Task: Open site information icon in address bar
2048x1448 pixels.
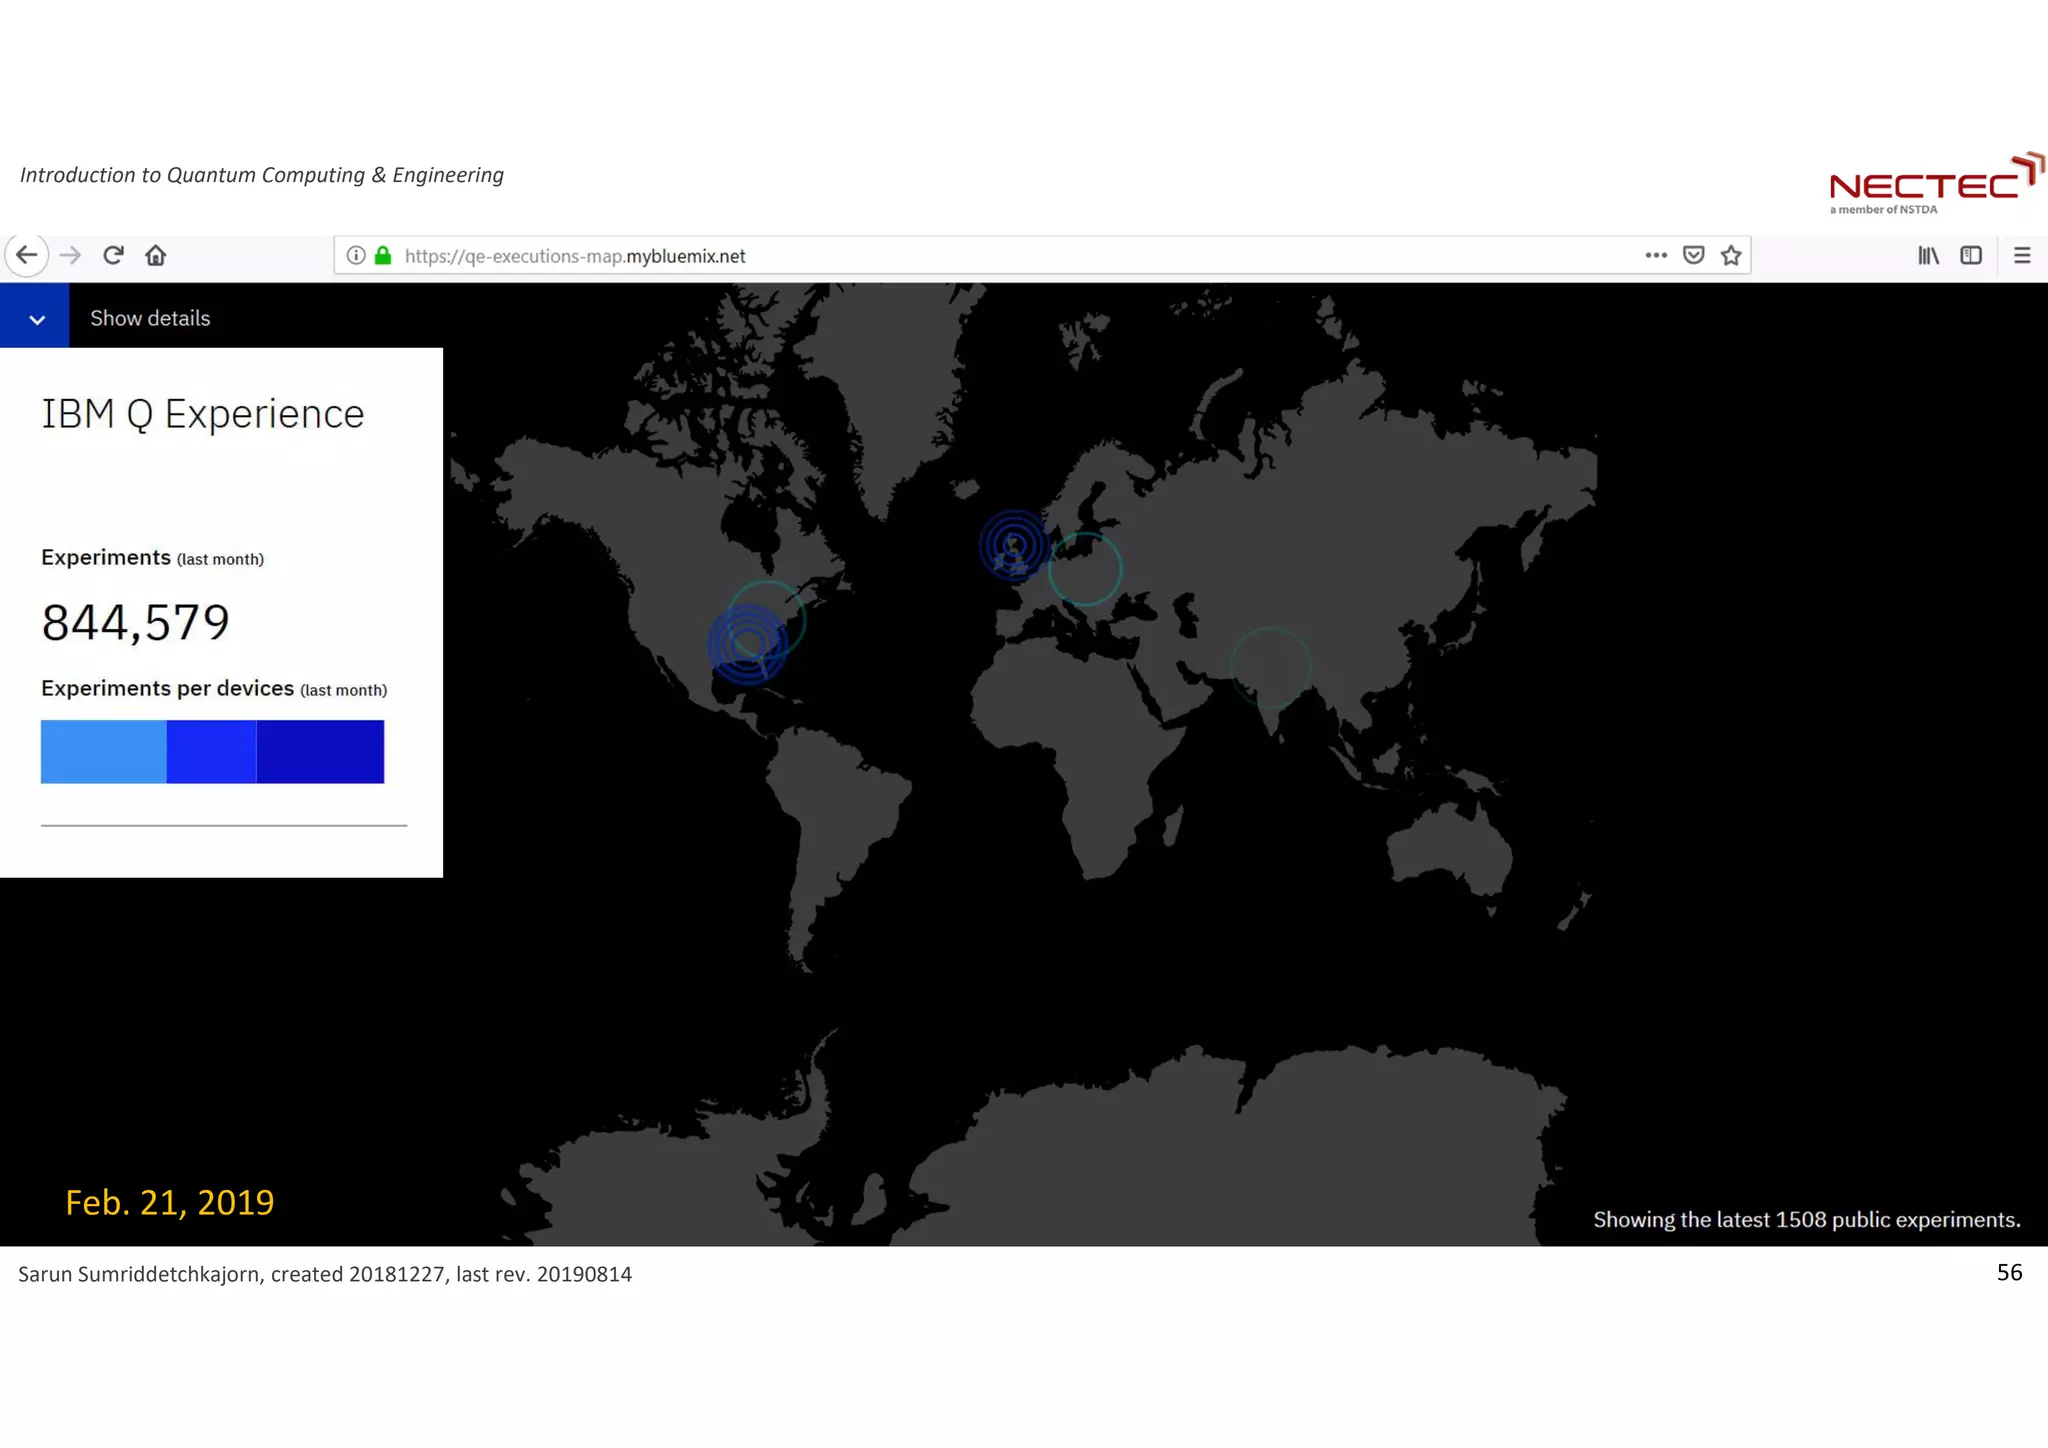Action: coord(355,255)
